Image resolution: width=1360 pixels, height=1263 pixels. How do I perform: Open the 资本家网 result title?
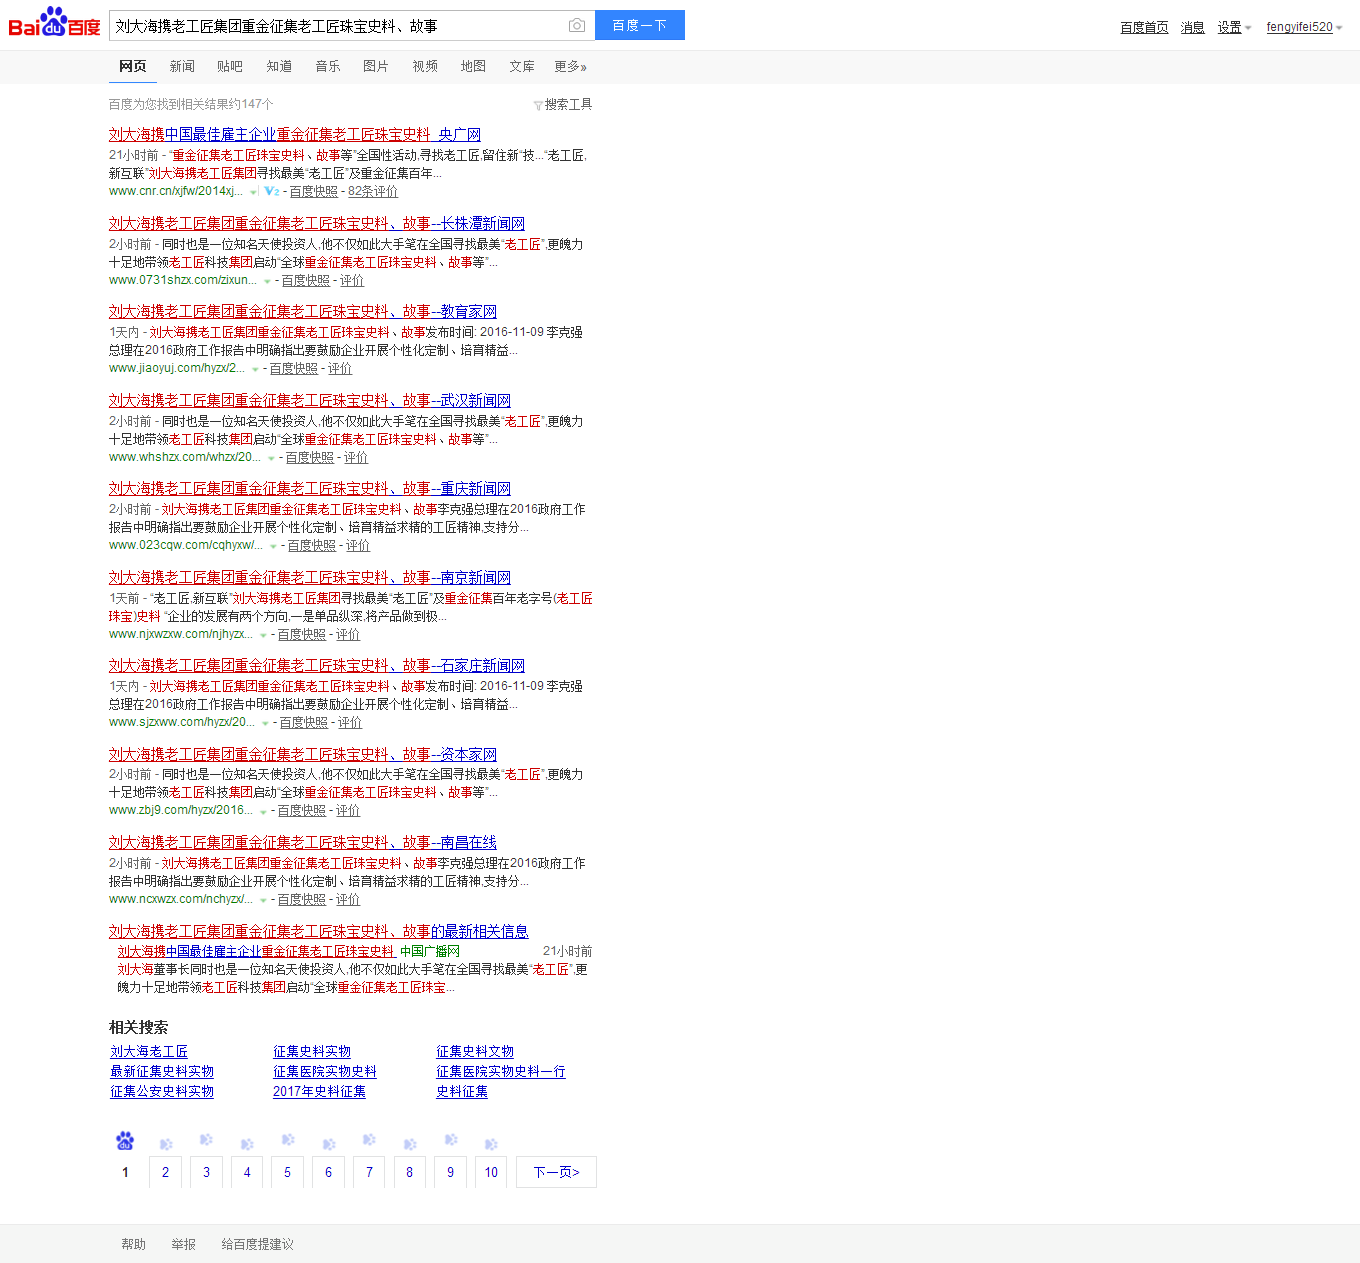click(x=303, y=754)
